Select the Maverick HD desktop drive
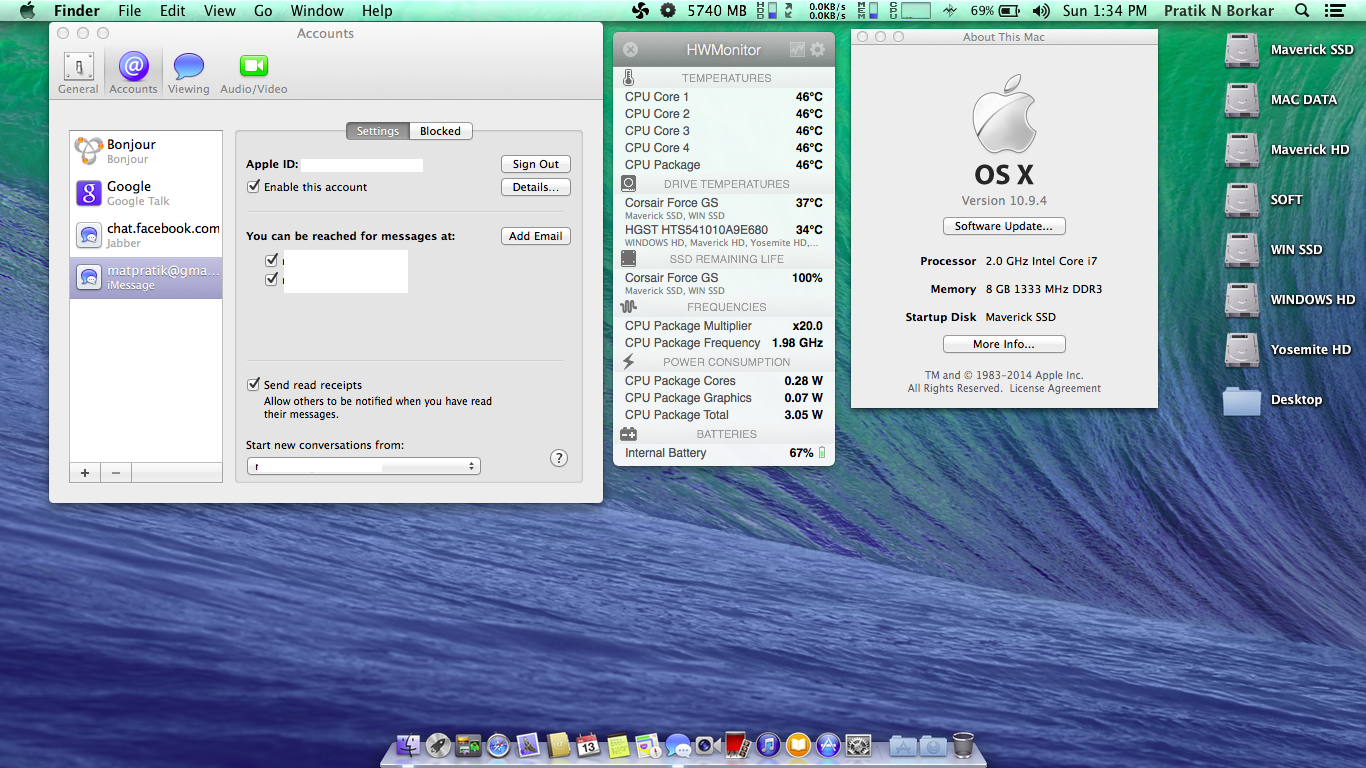Viewport: 1366px width, 768px height. point(1242,150)
